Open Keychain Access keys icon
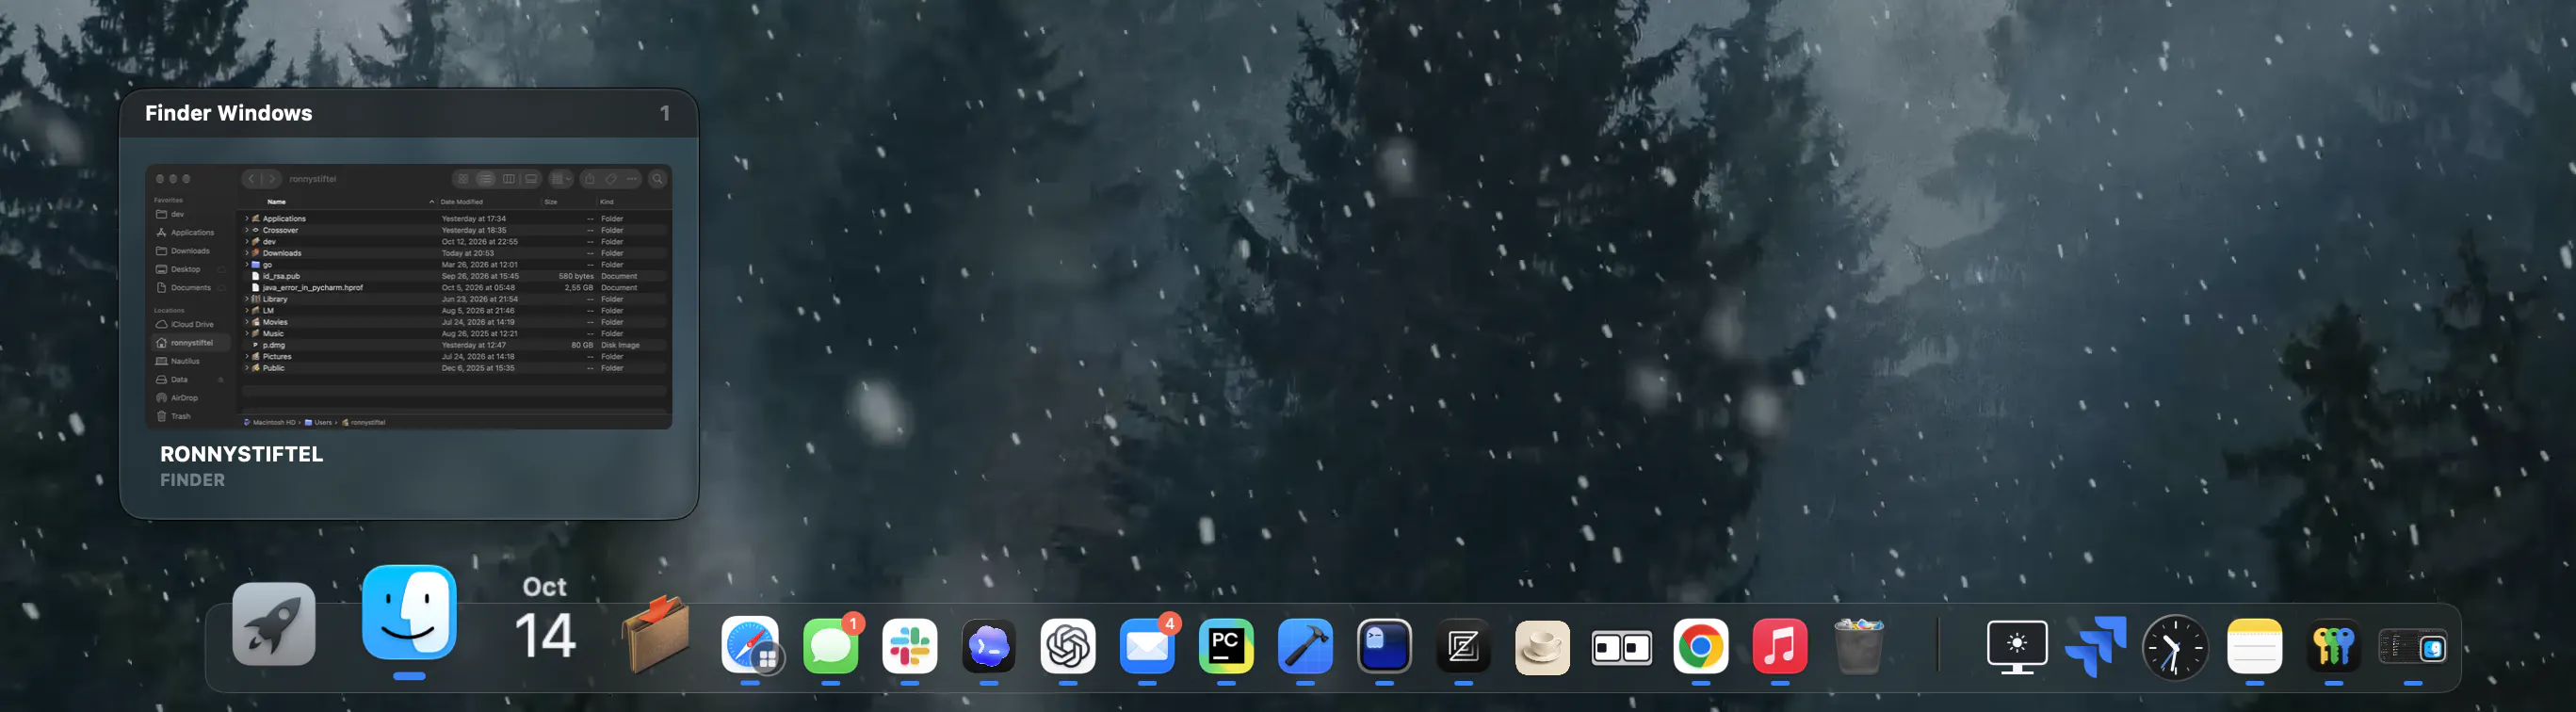The image size is (2576, 712). [2333, 646]
